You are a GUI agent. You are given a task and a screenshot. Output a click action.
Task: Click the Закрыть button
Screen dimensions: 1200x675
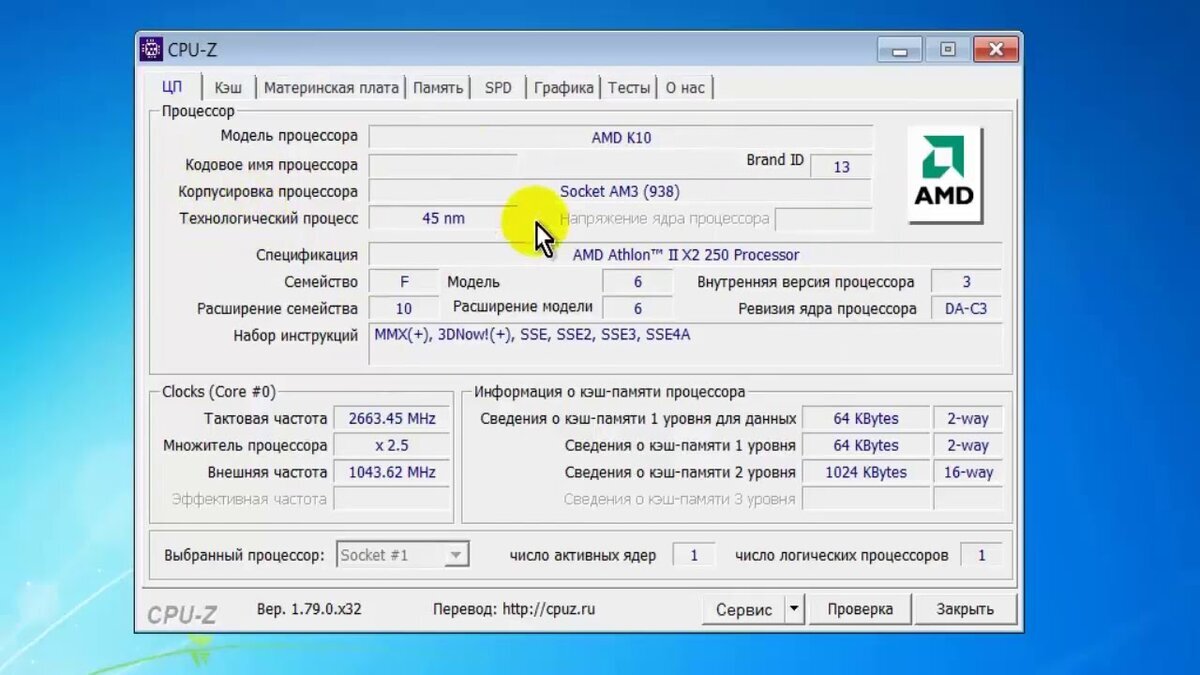coord(964,608)
